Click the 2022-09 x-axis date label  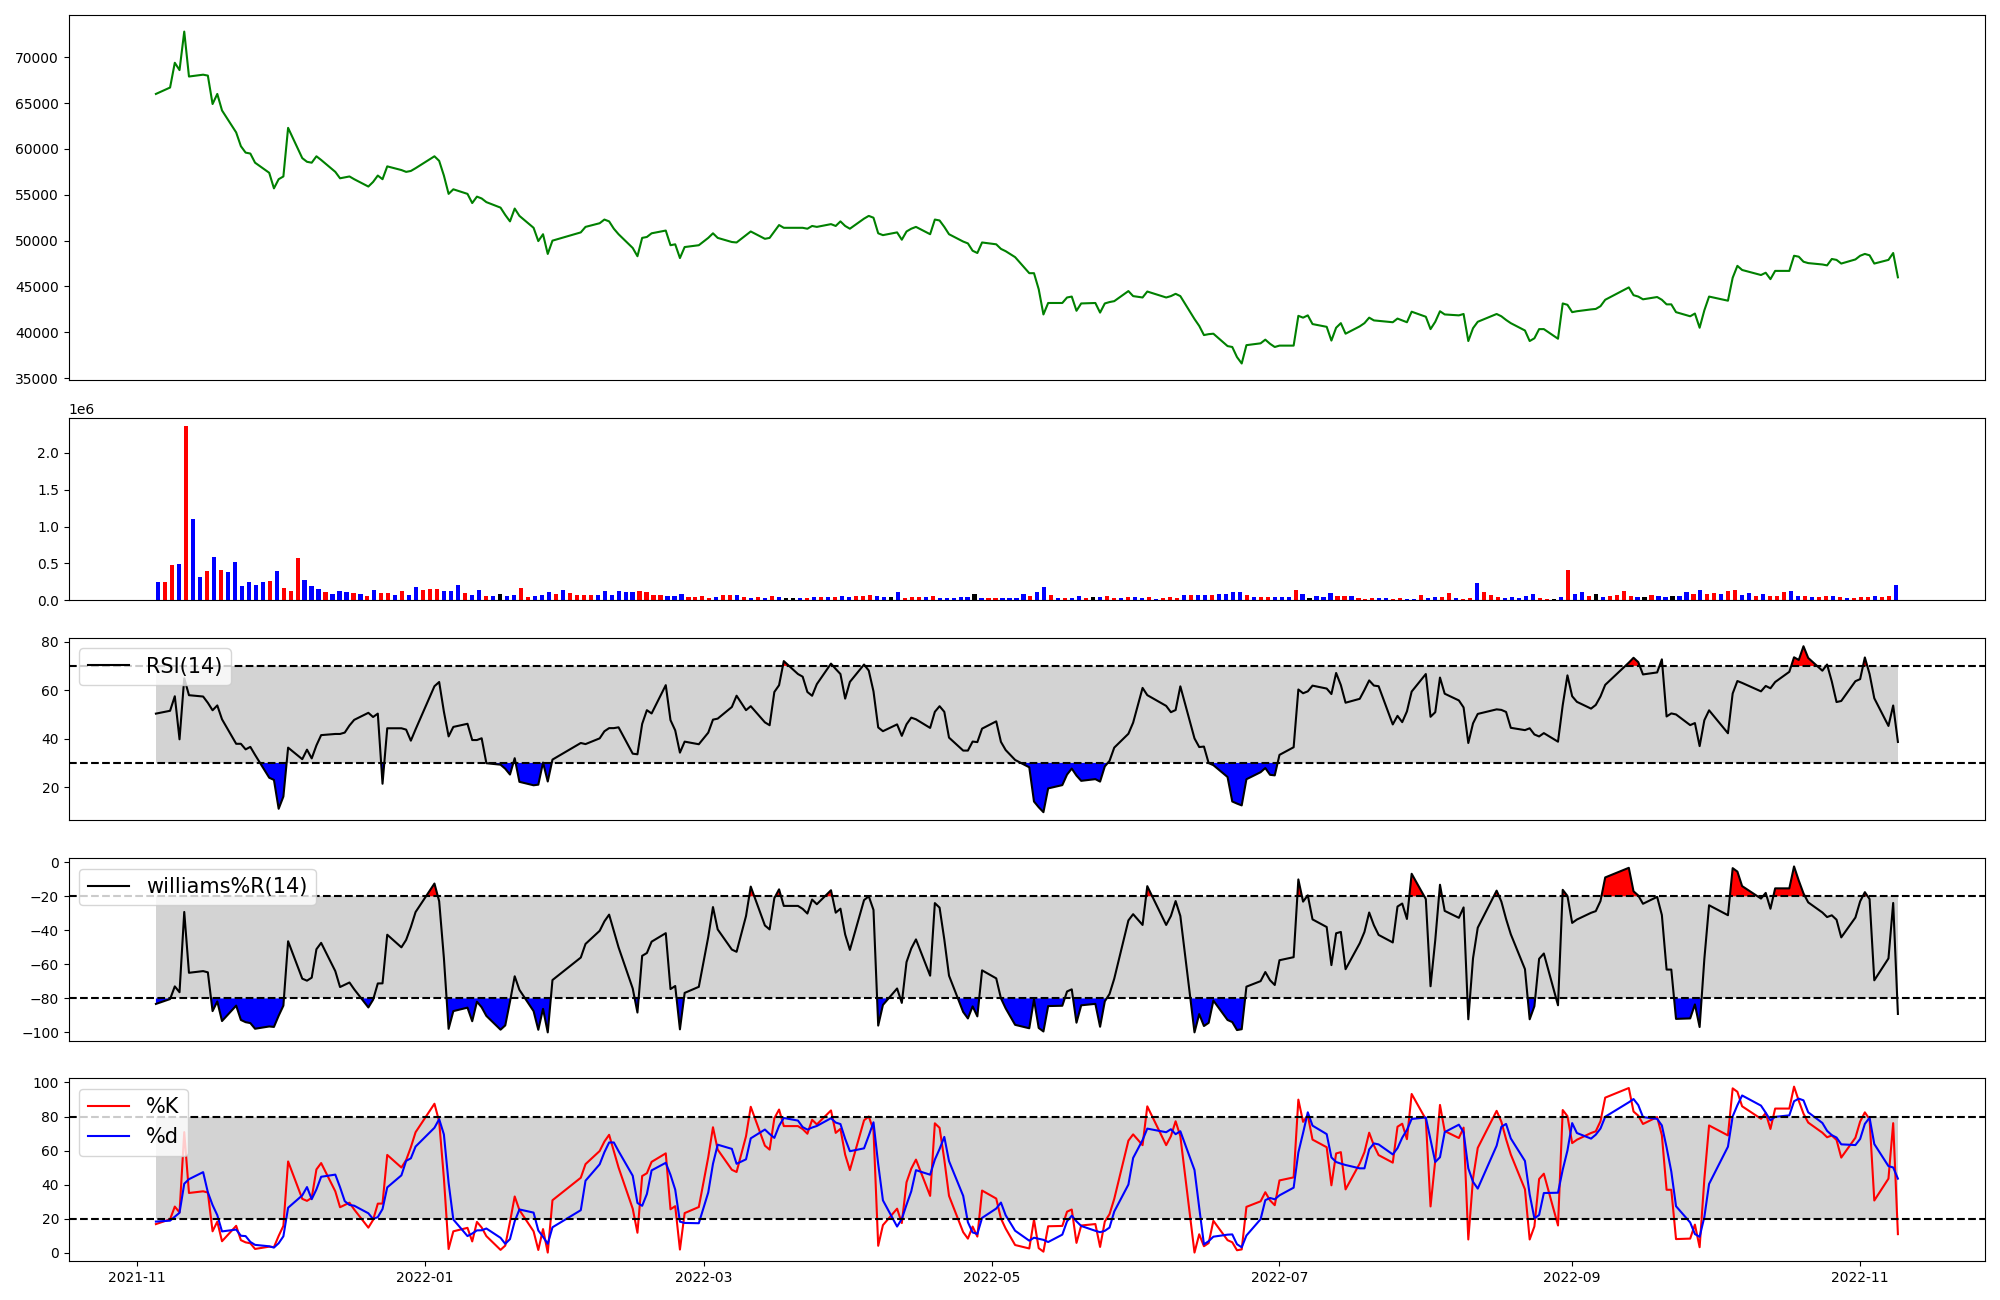click(1571, 1277)
